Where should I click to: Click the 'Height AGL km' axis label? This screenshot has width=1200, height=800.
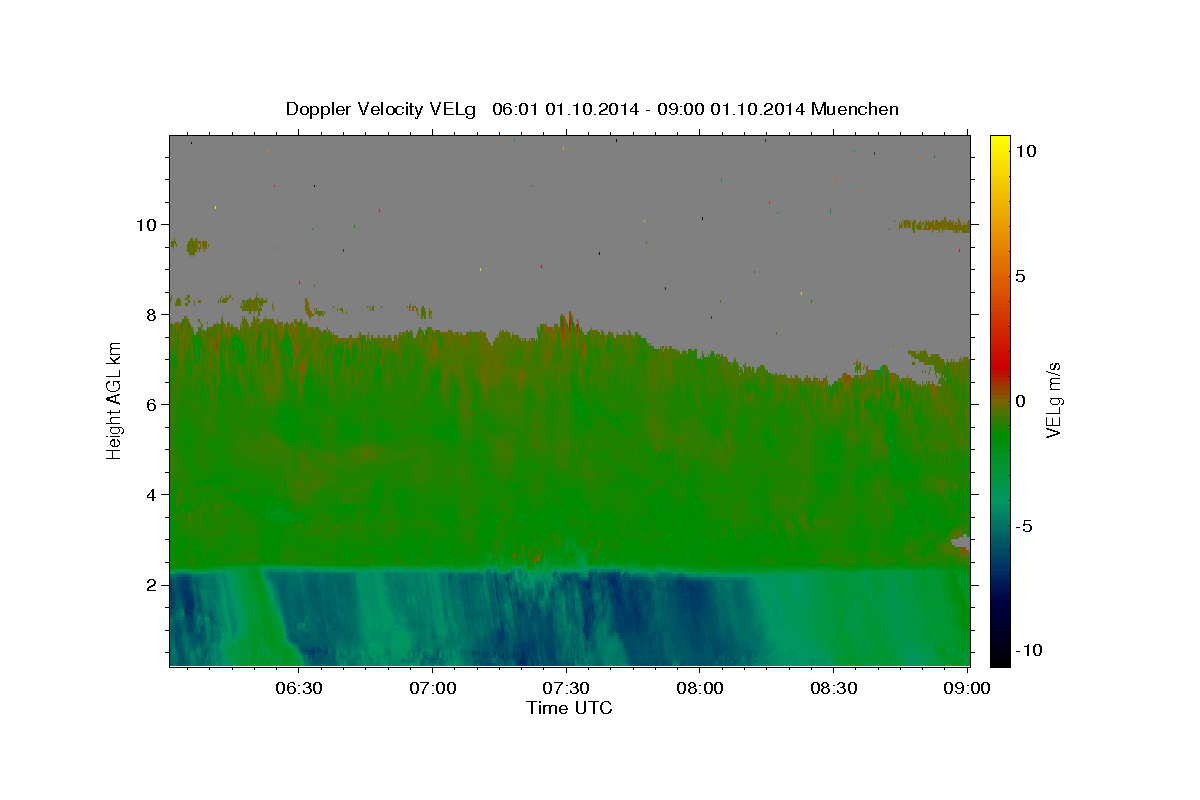(115, 400)
